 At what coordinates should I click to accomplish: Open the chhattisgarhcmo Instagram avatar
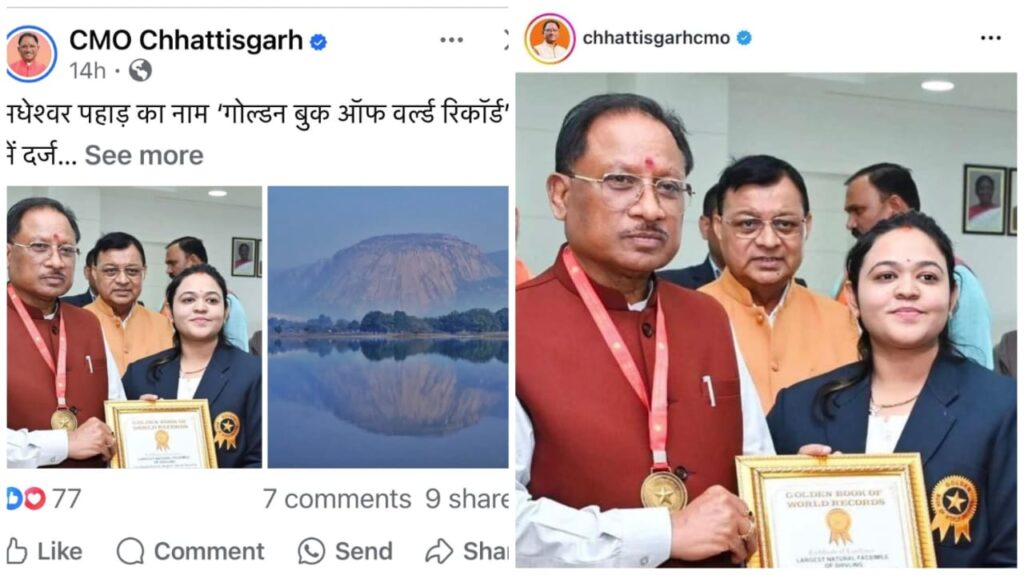click(x=550, y=39)
